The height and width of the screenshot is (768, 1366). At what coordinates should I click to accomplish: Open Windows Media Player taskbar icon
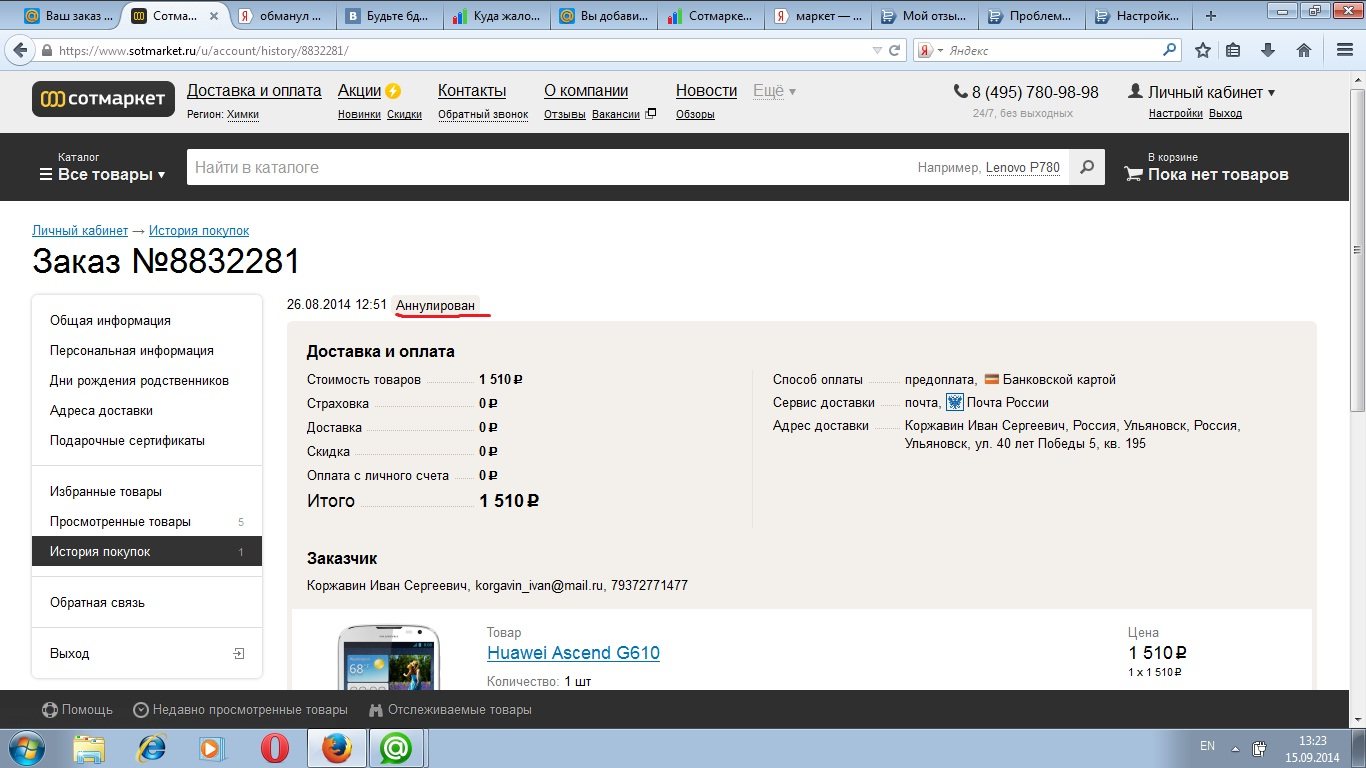[211, 748]
